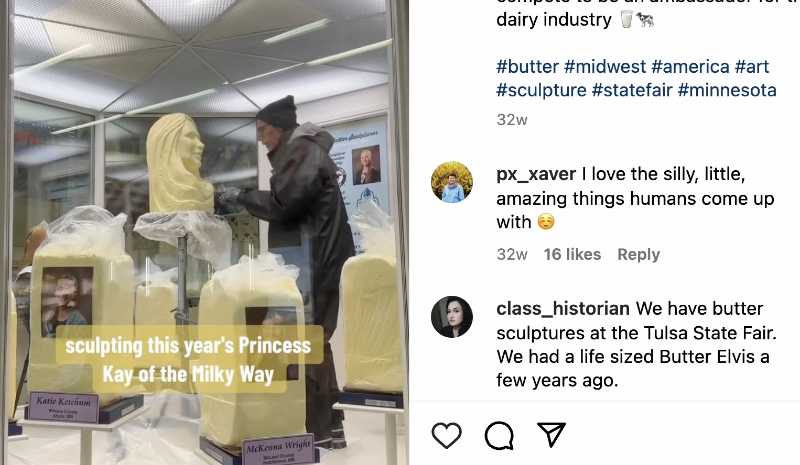Viewport: 800px width, 465px height.
Task: Open px_xaver profile avatar
Action: 452,182
